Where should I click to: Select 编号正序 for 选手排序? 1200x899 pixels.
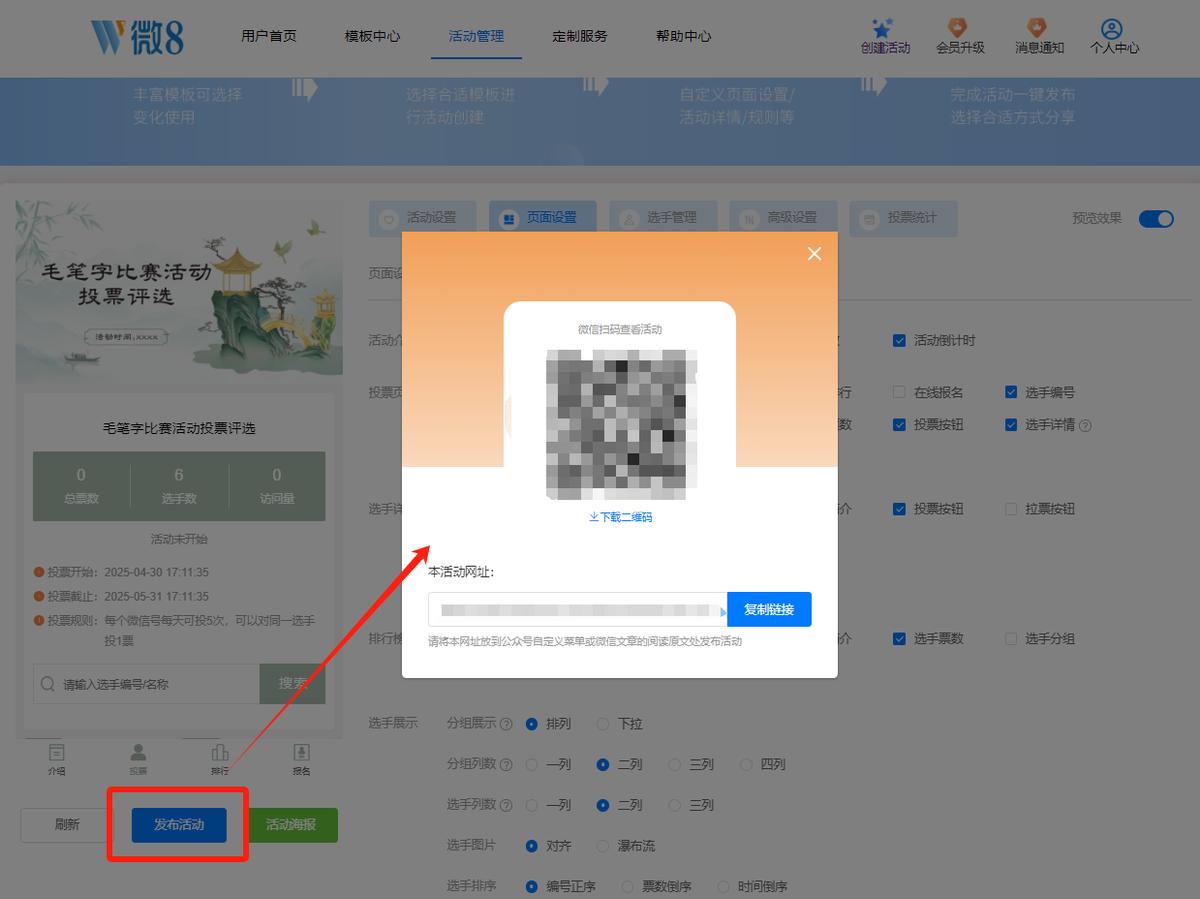(x=532, y=887)
